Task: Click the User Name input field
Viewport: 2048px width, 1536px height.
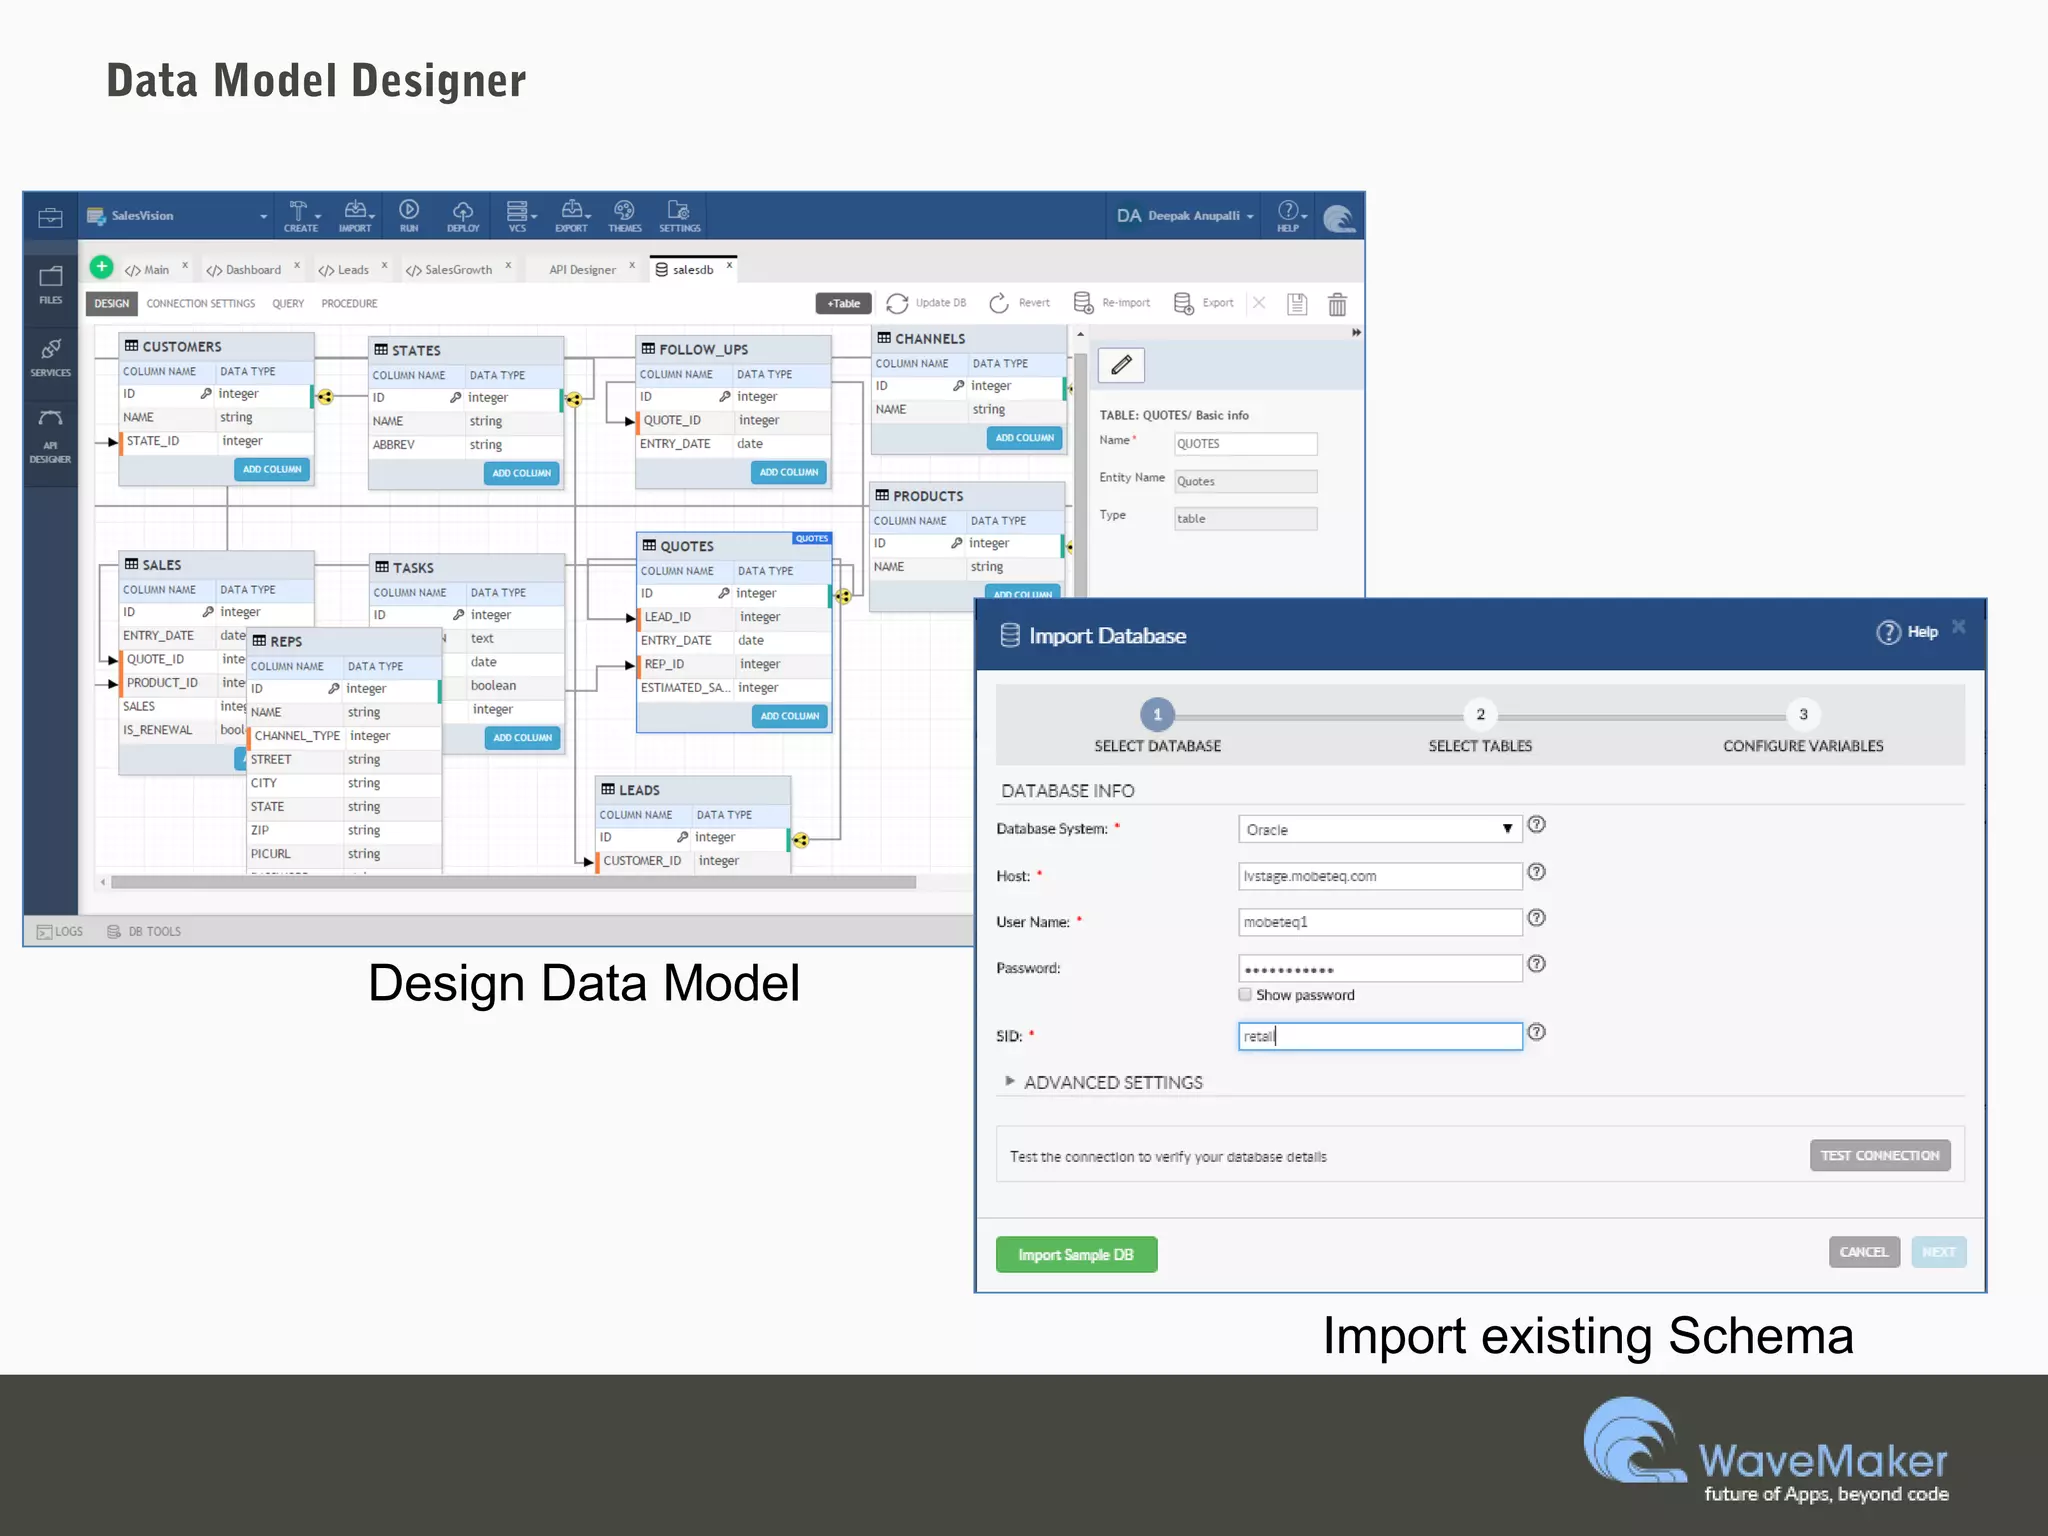Action: (x=1380, y=922)
